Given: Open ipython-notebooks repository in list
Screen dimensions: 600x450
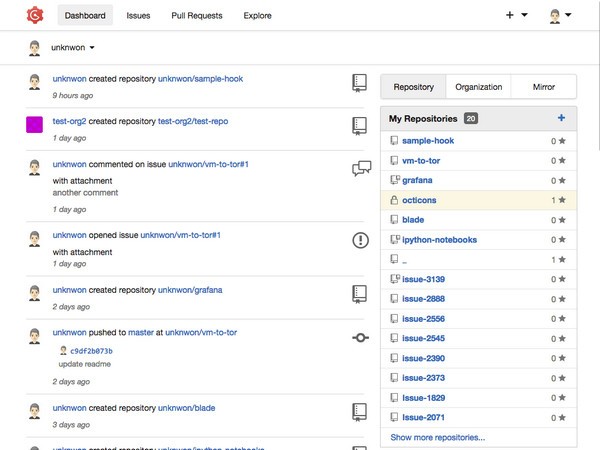Looking at the screenshot, I should pyautogui.click(x=439, y=240).
